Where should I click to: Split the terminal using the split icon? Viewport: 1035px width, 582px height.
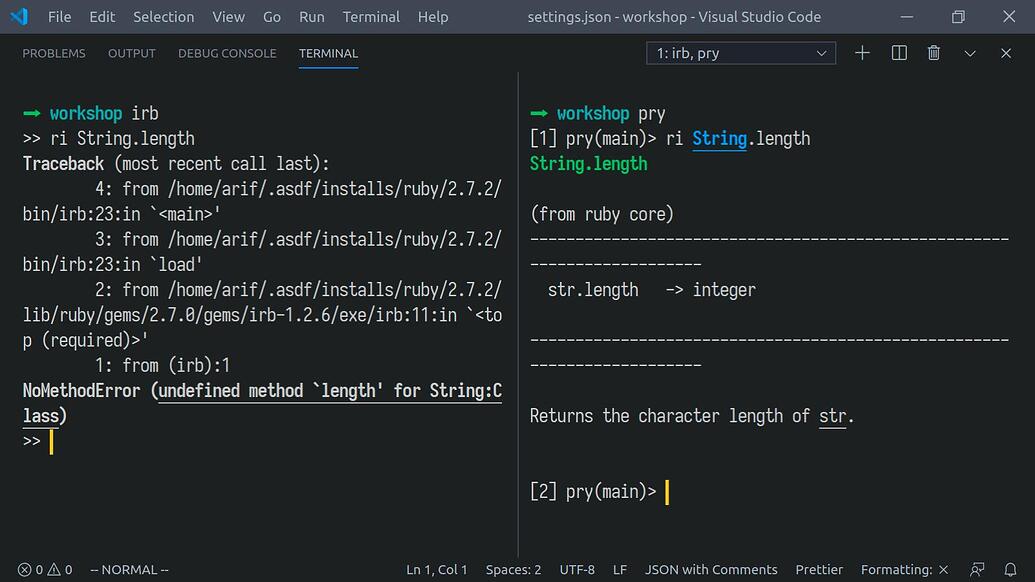click(x=898, y=53)
